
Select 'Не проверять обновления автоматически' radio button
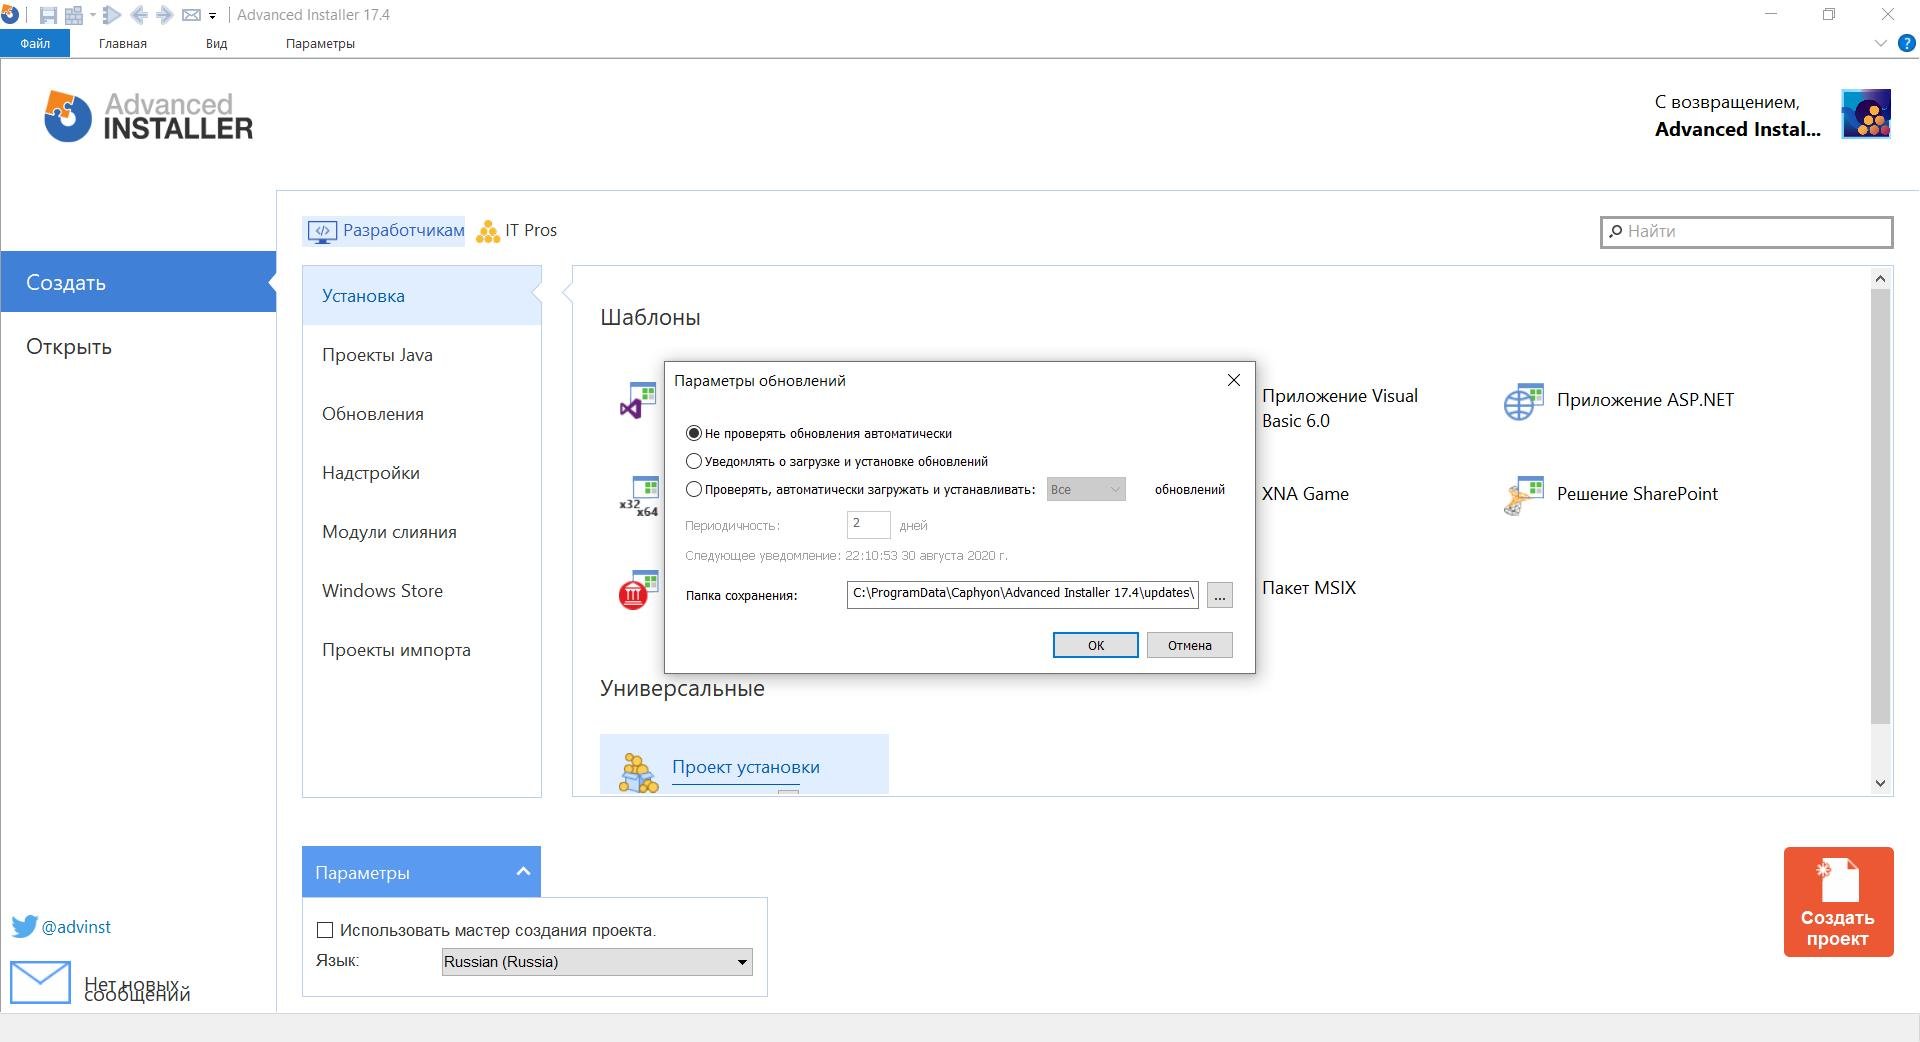pos(693,434)
